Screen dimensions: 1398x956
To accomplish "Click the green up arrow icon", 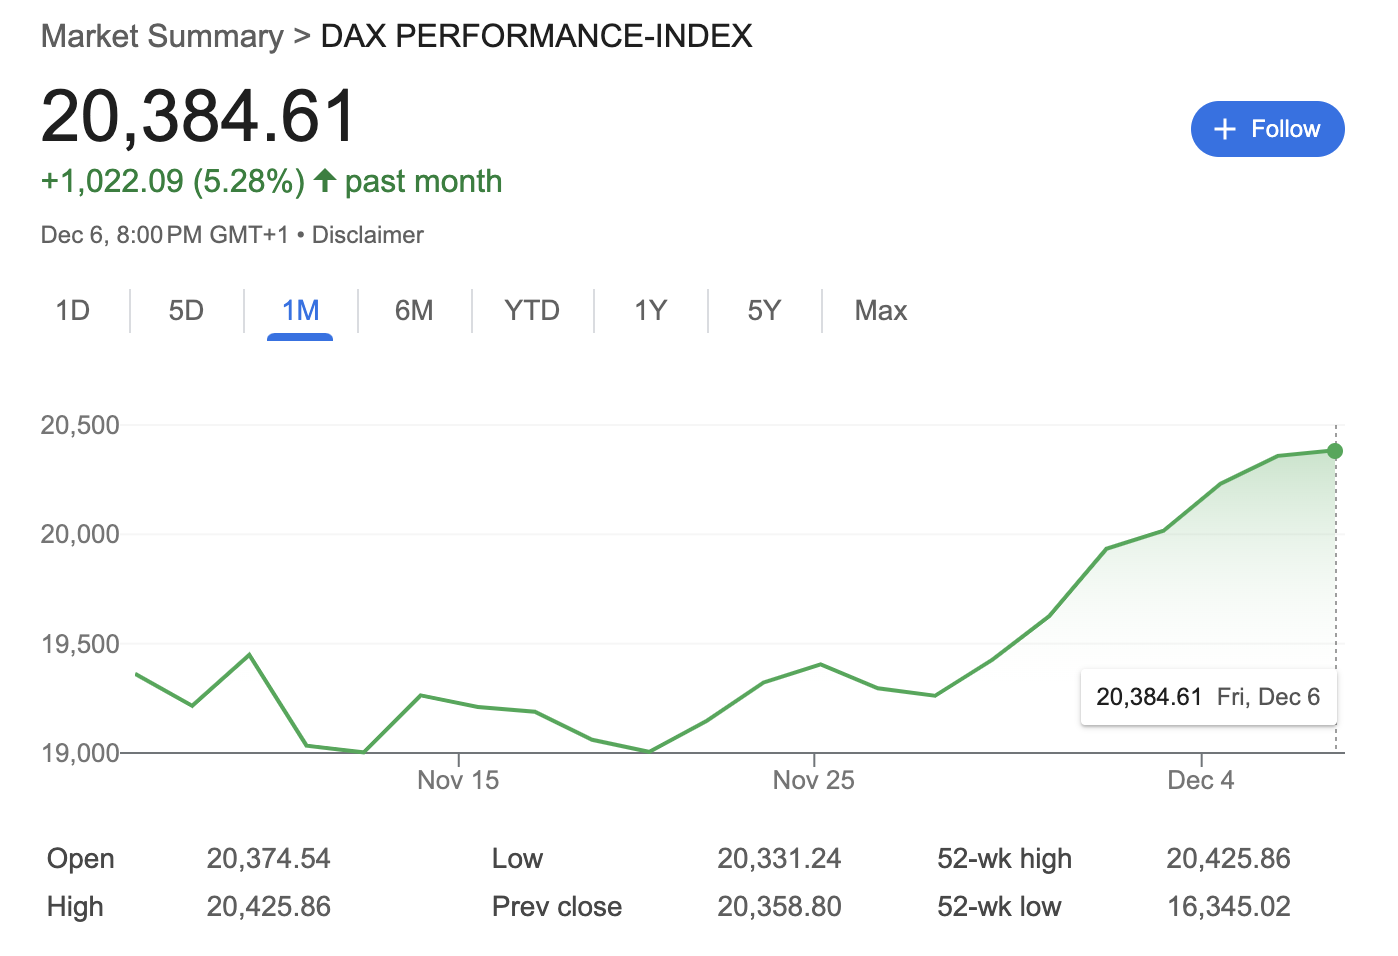I will coord(324,181).
